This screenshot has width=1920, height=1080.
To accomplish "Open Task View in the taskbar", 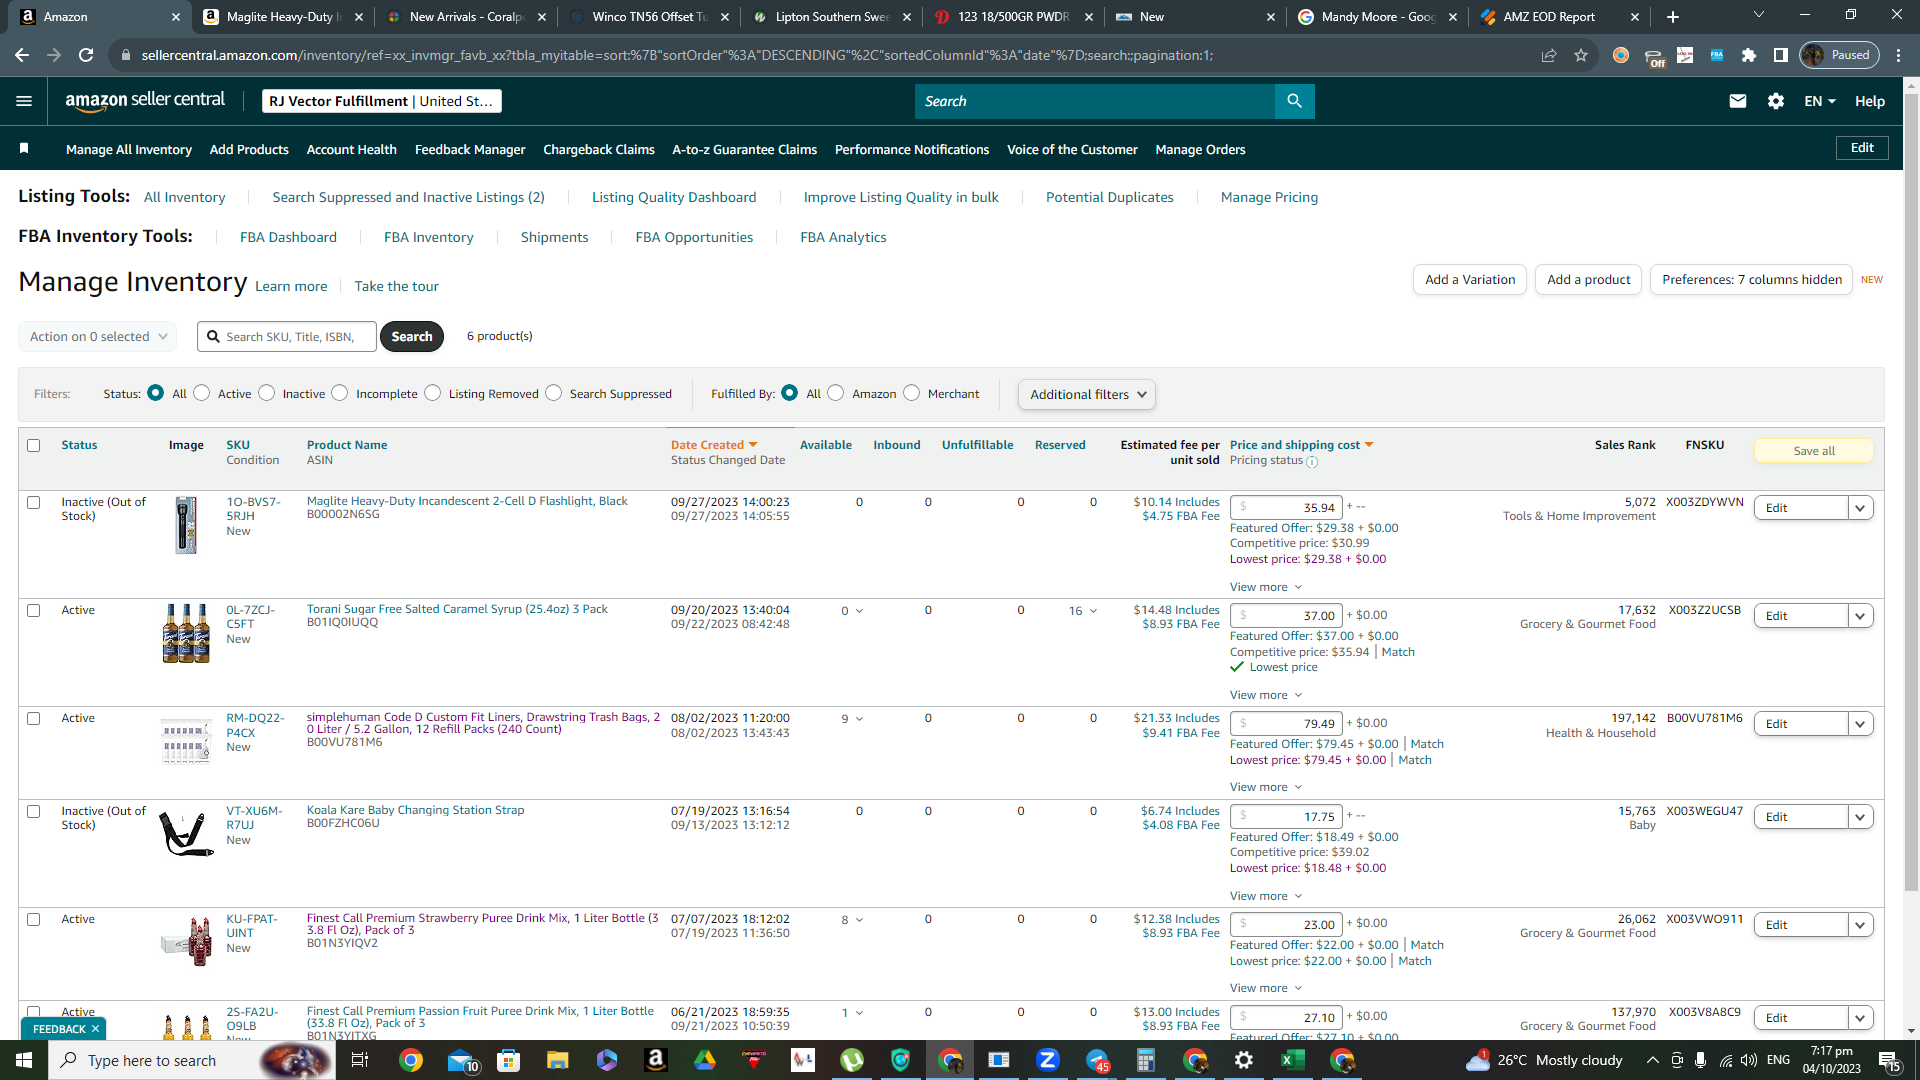I will coord(360,1060).
